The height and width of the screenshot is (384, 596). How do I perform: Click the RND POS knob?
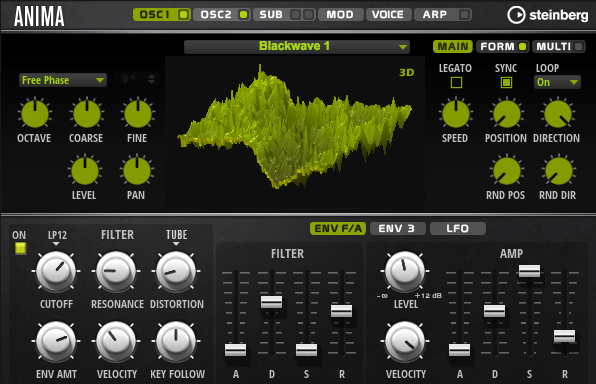coord(507,171)
